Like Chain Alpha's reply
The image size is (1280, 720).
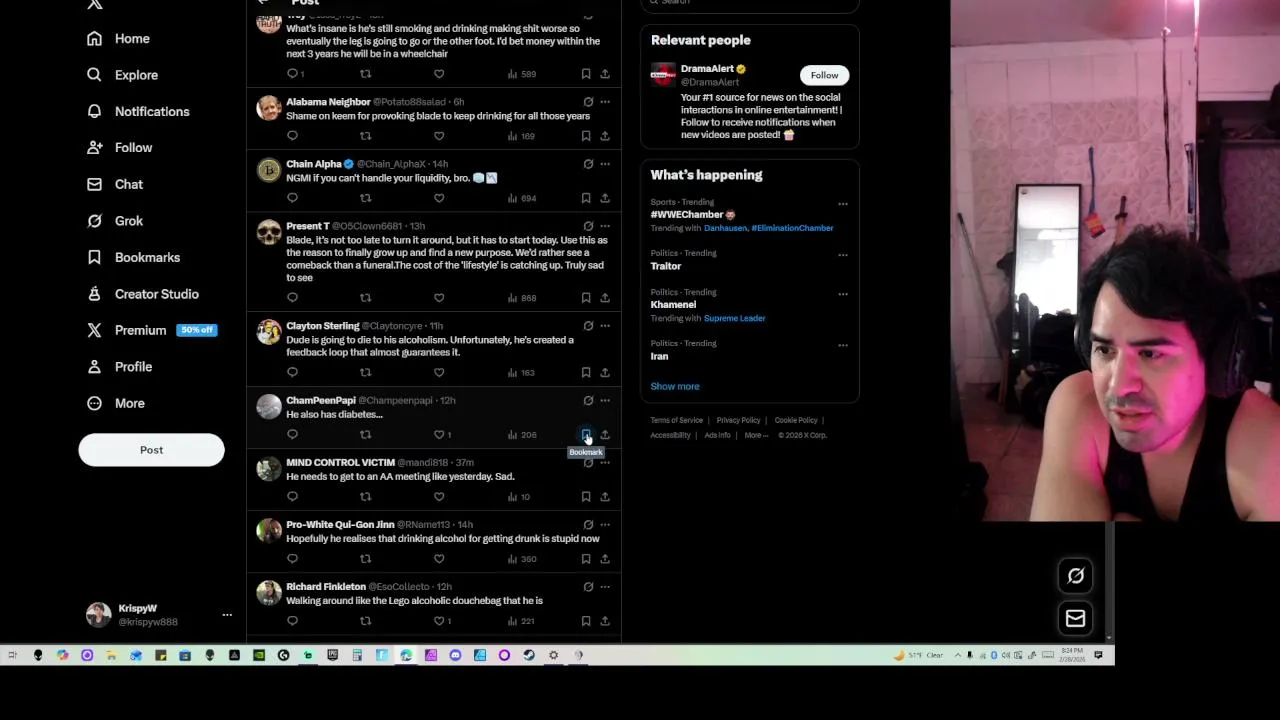coord(439,198)
